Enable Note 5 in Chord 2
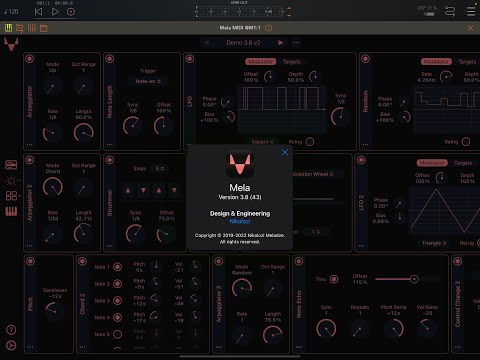480x360 pixels. coord(117,334)
